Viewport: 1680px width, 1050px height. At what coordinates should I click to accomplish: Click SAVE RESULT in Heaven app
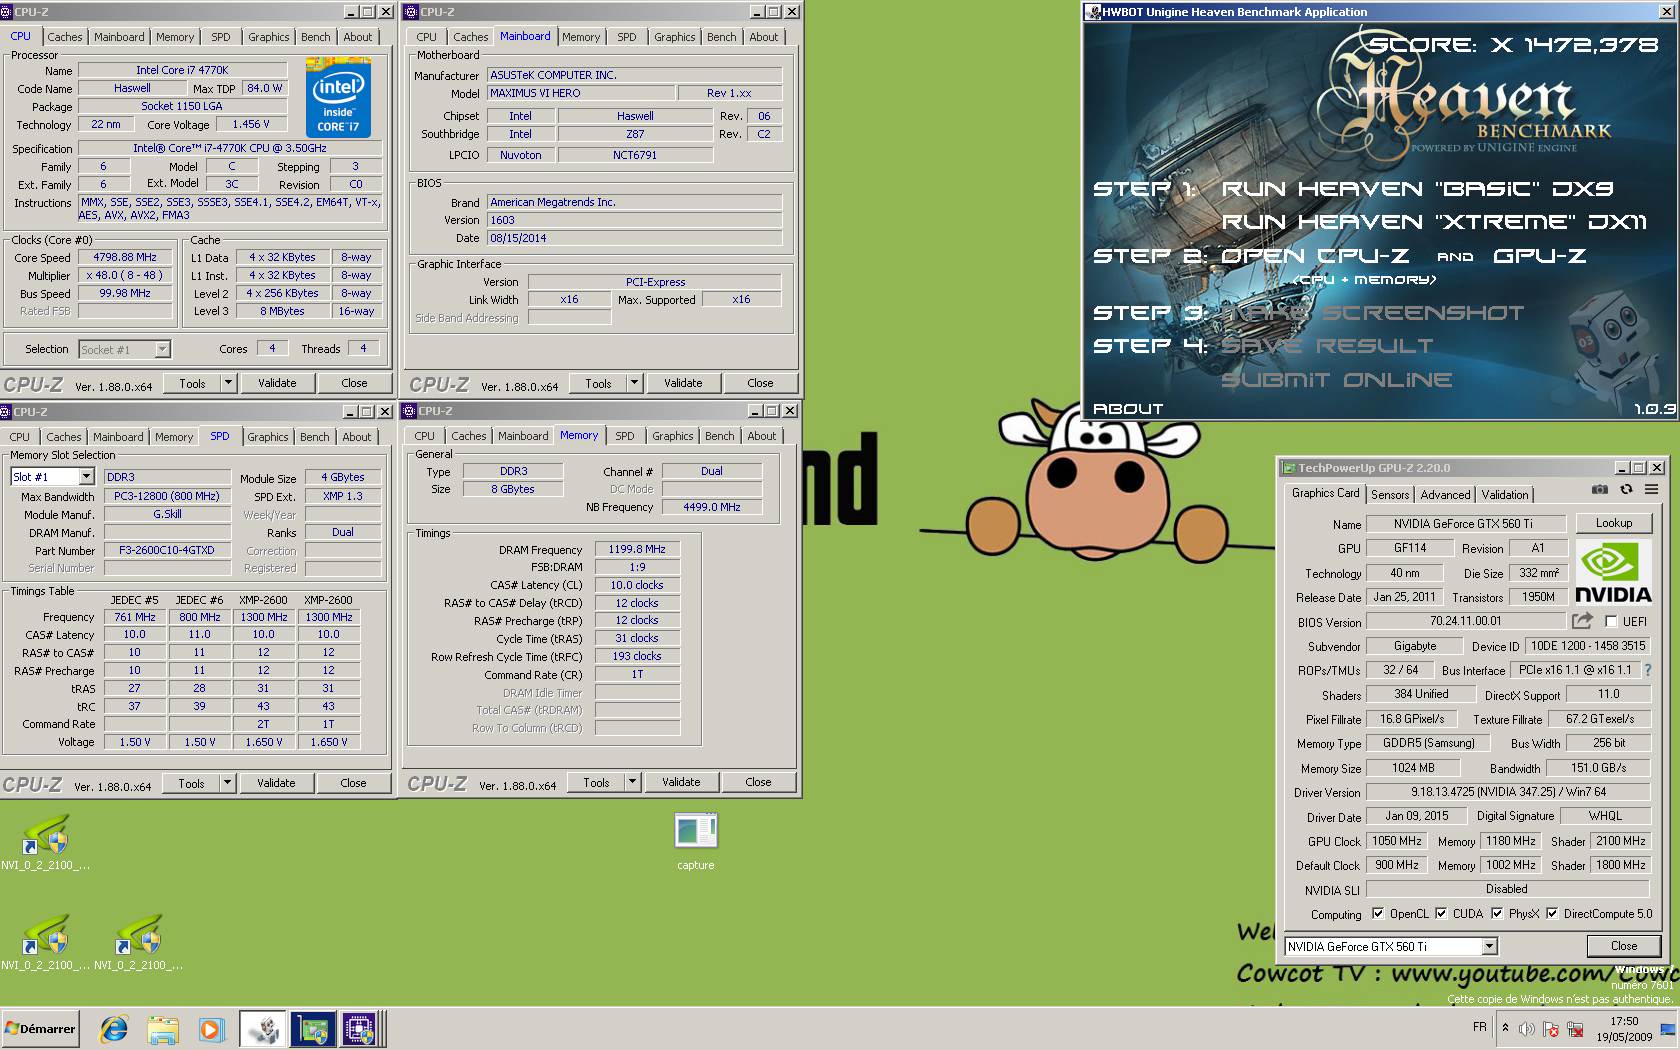pyautogui.click(x=1327, y=346)
